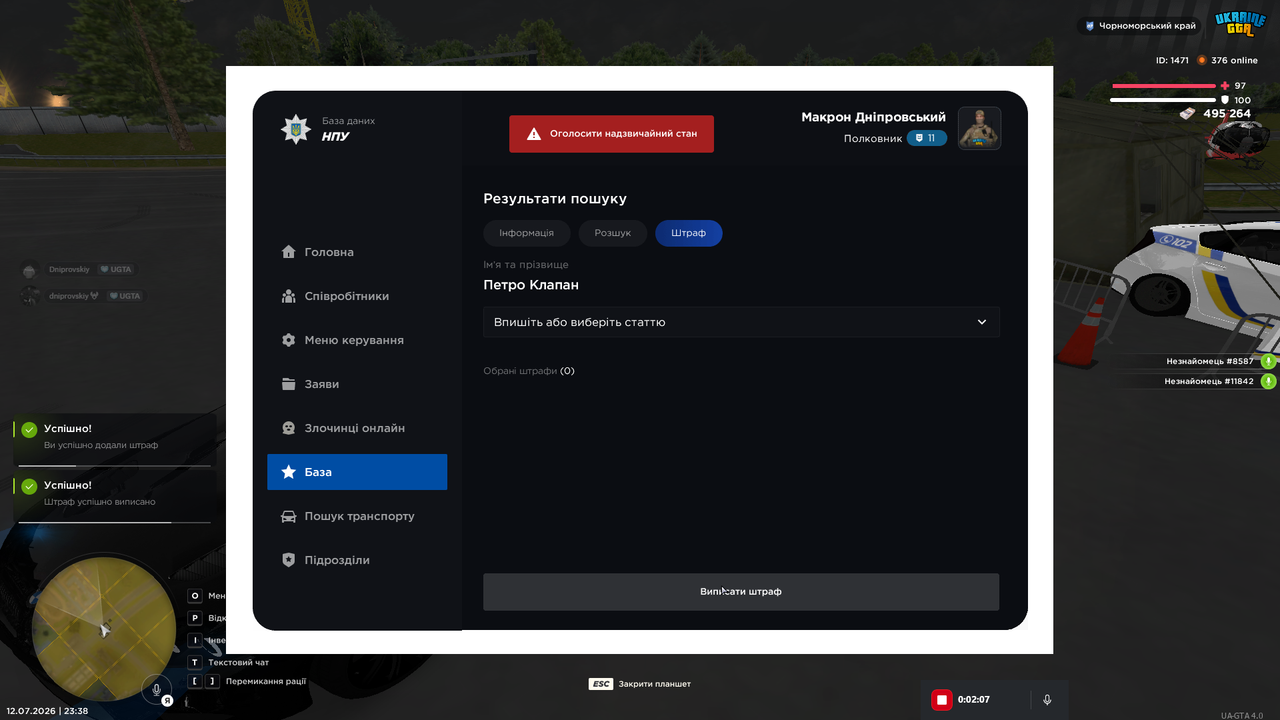
Task: Click the star icon beside База
Action: point(288,472)
